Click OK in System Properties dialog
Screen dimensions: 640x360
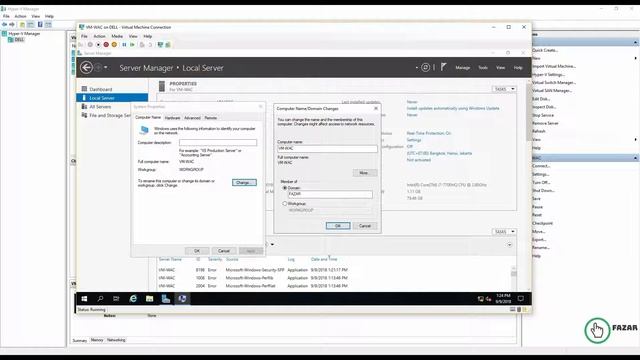[197, 251]
